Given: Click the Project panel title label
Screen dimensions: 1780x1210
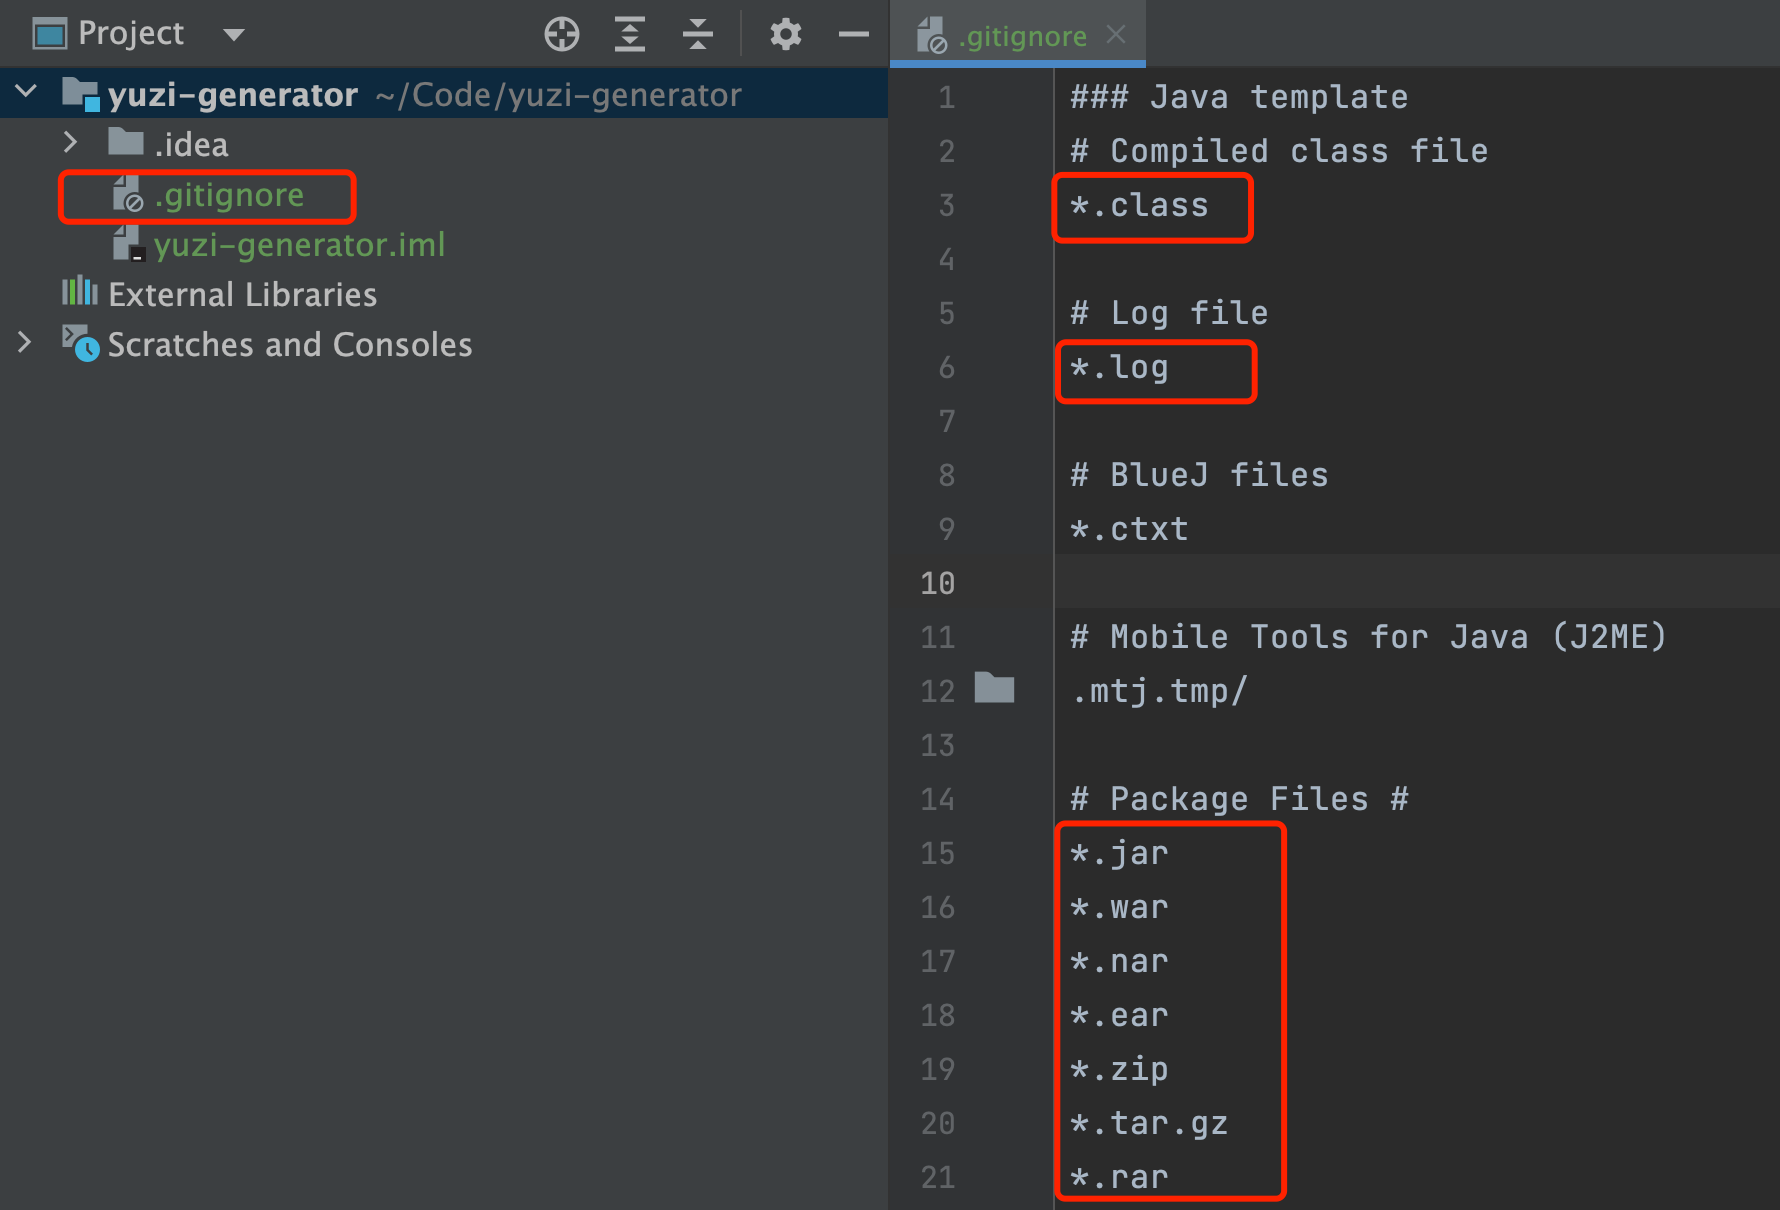Looking at the screenshot, I should coord(131,34).
